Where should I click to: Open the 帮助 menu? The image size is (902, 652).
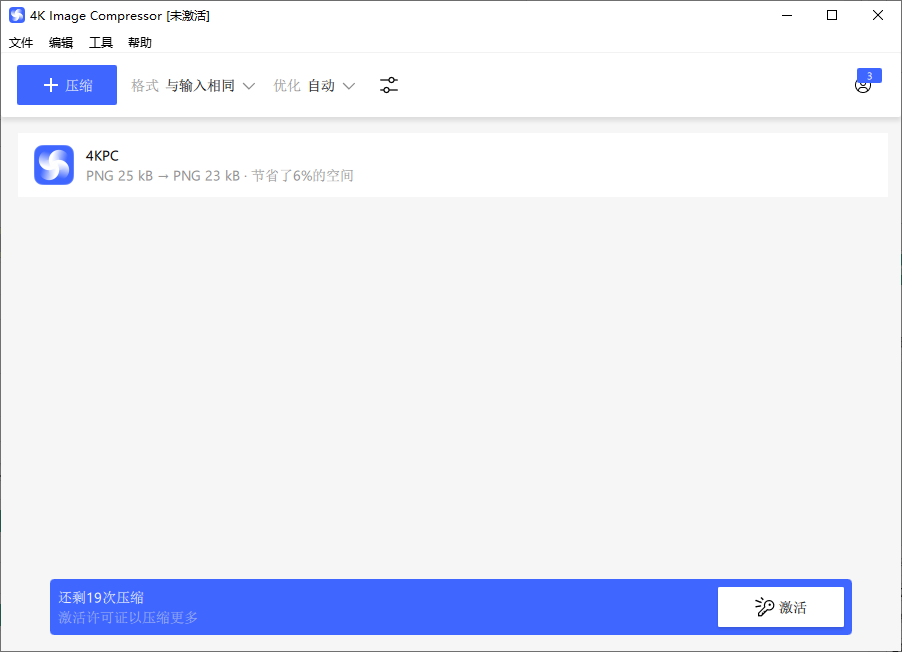click(x=140, y=43)
